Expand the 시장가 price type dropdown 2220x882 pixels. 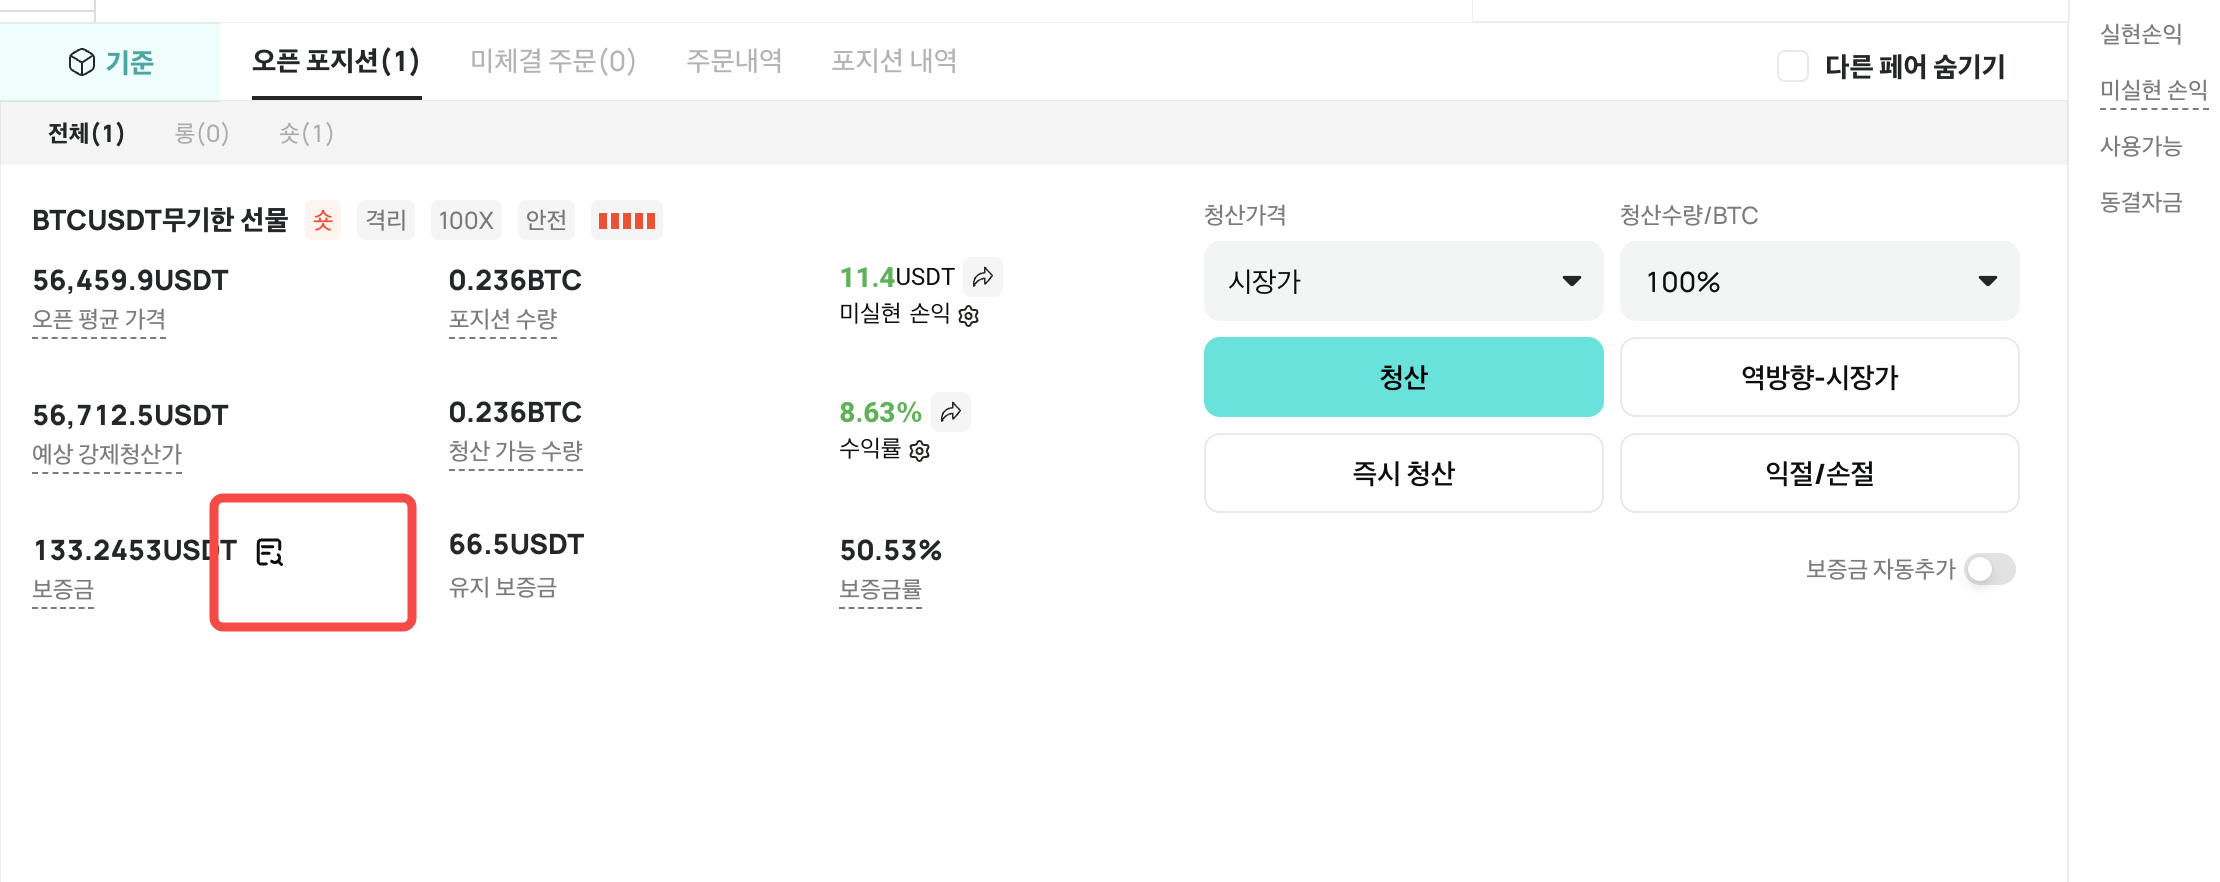[x=1403, y=281]
